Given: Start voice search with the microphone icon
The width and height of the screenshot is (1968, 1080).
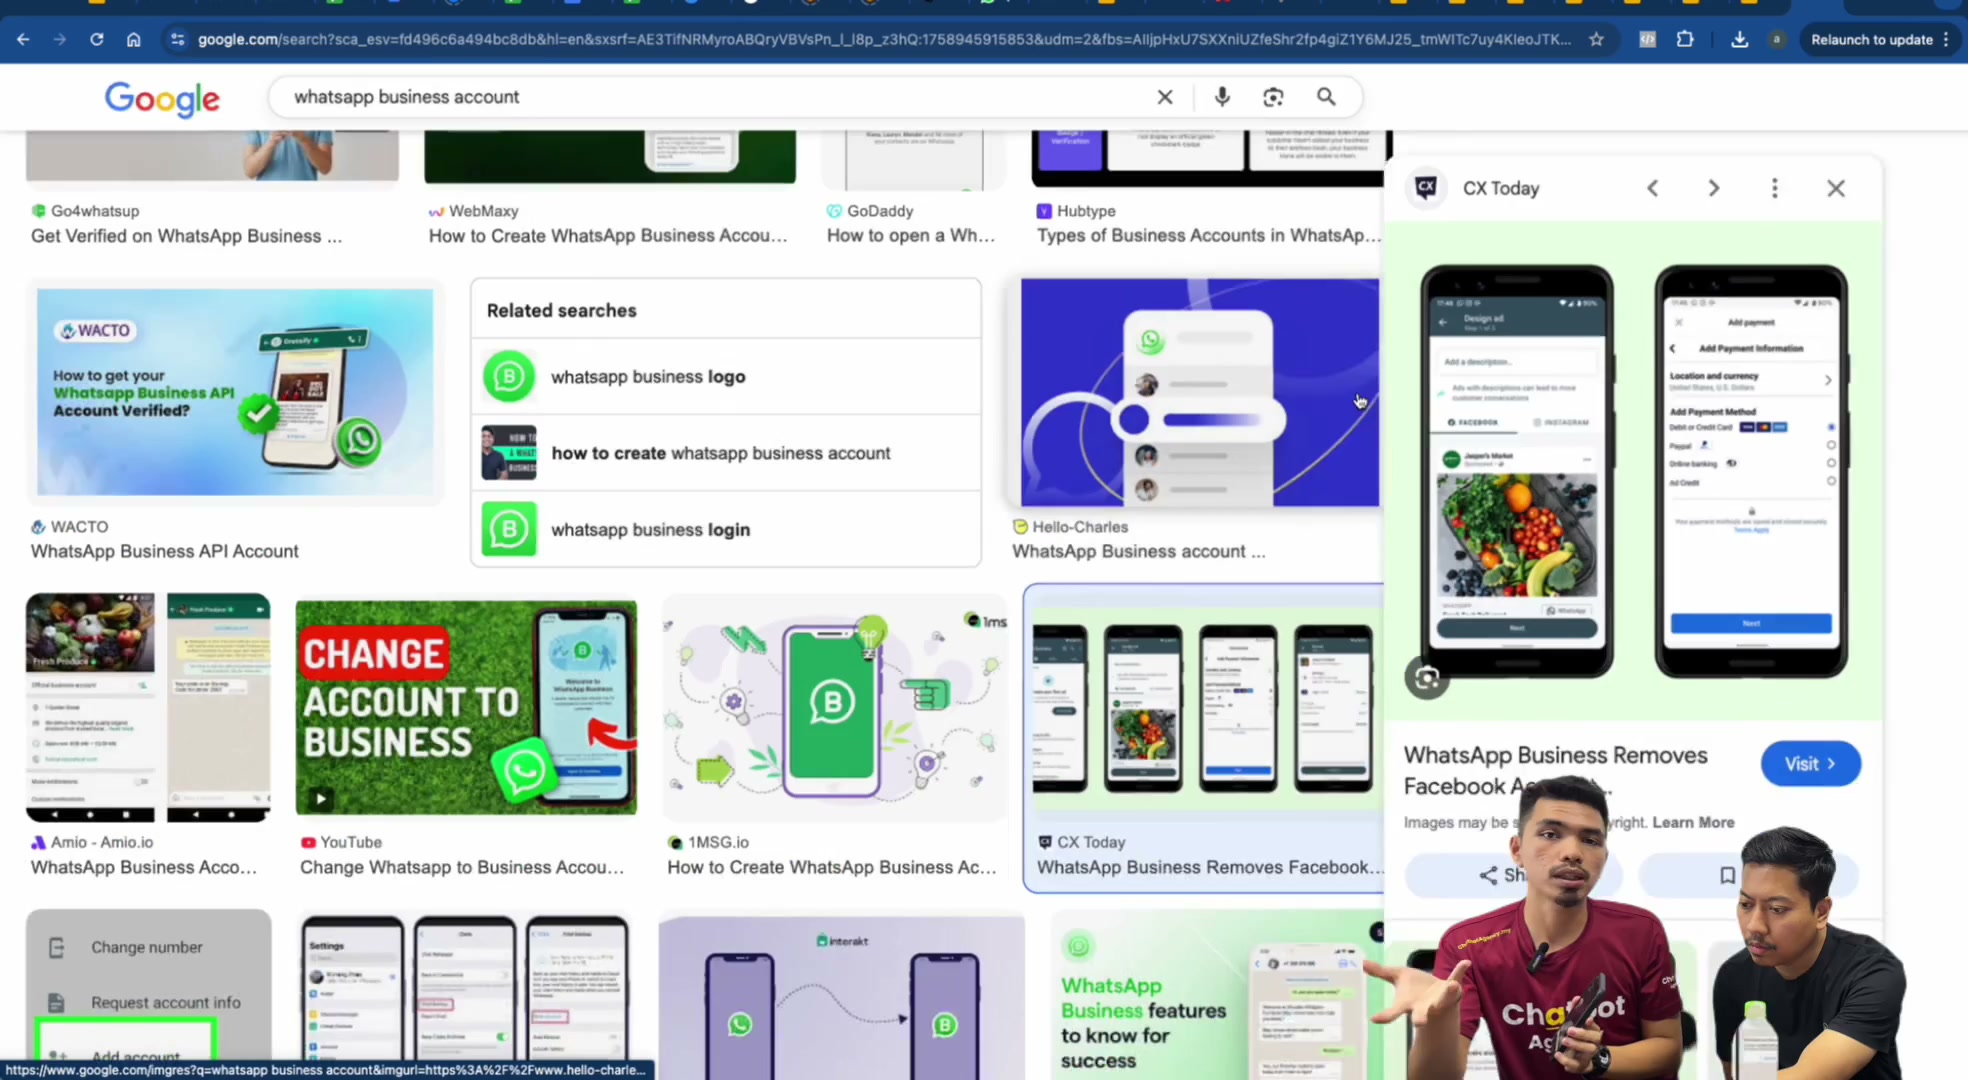Looking at the screenshot, I should [1222, 97].
